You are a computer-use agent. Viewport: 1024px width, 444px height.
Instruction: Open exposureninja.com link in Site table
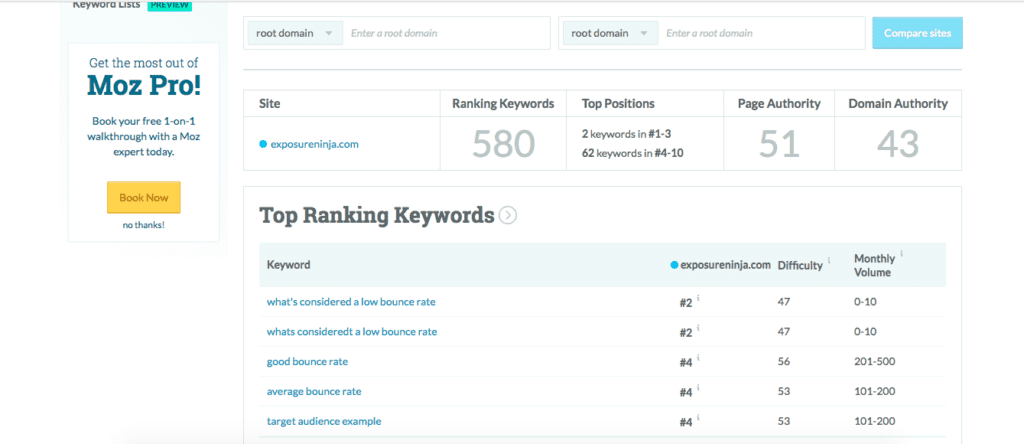click(x=314, y=144)
